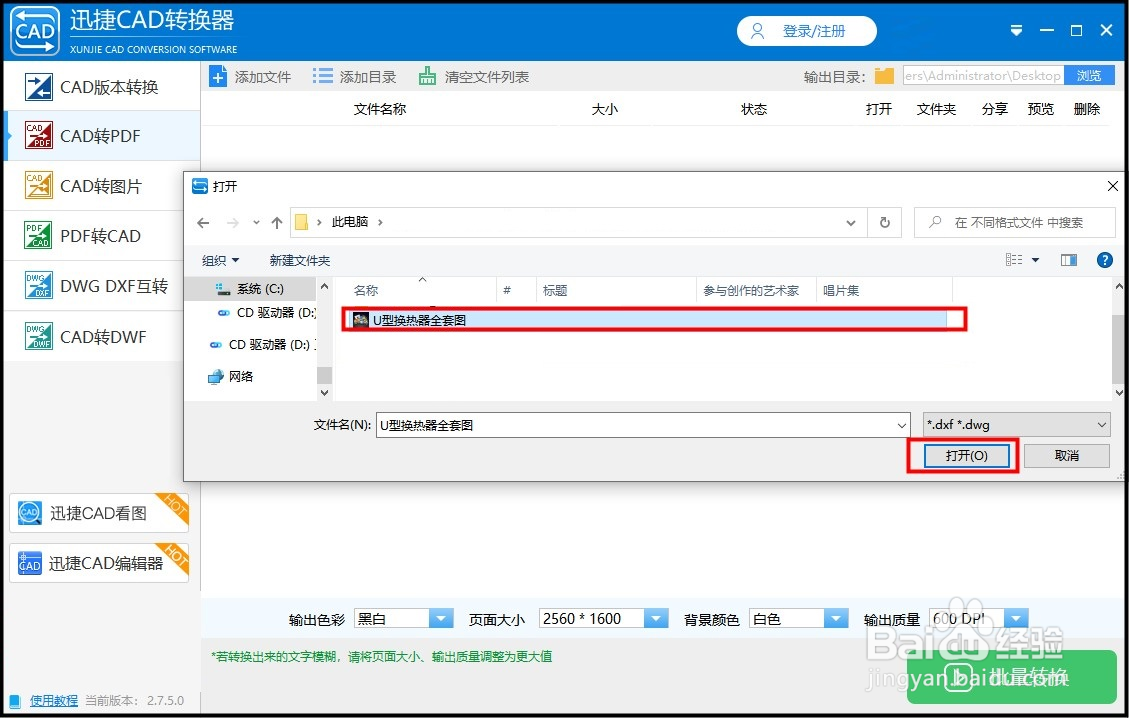Screen dimensions: 1129x718
Task: Go up one folder level
Action: point(276,223)
